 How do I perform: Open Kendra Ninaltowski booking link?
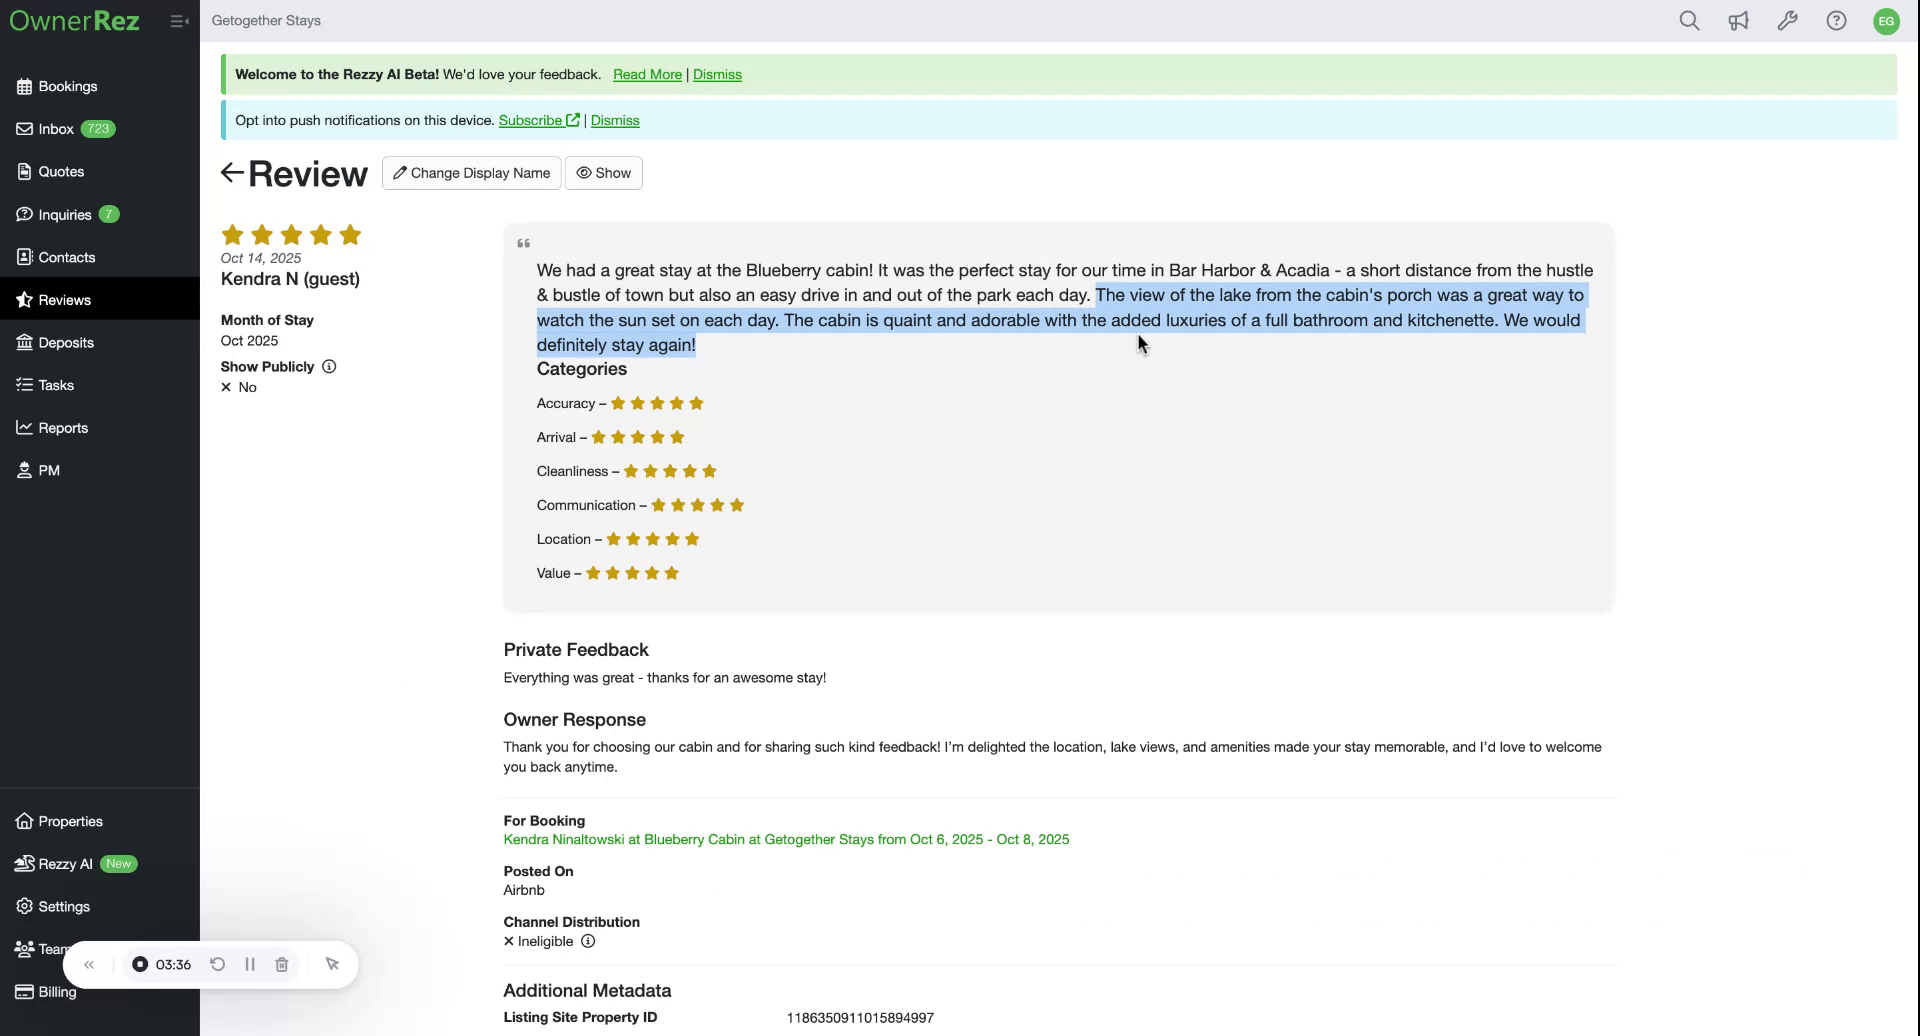pos(786,840)
